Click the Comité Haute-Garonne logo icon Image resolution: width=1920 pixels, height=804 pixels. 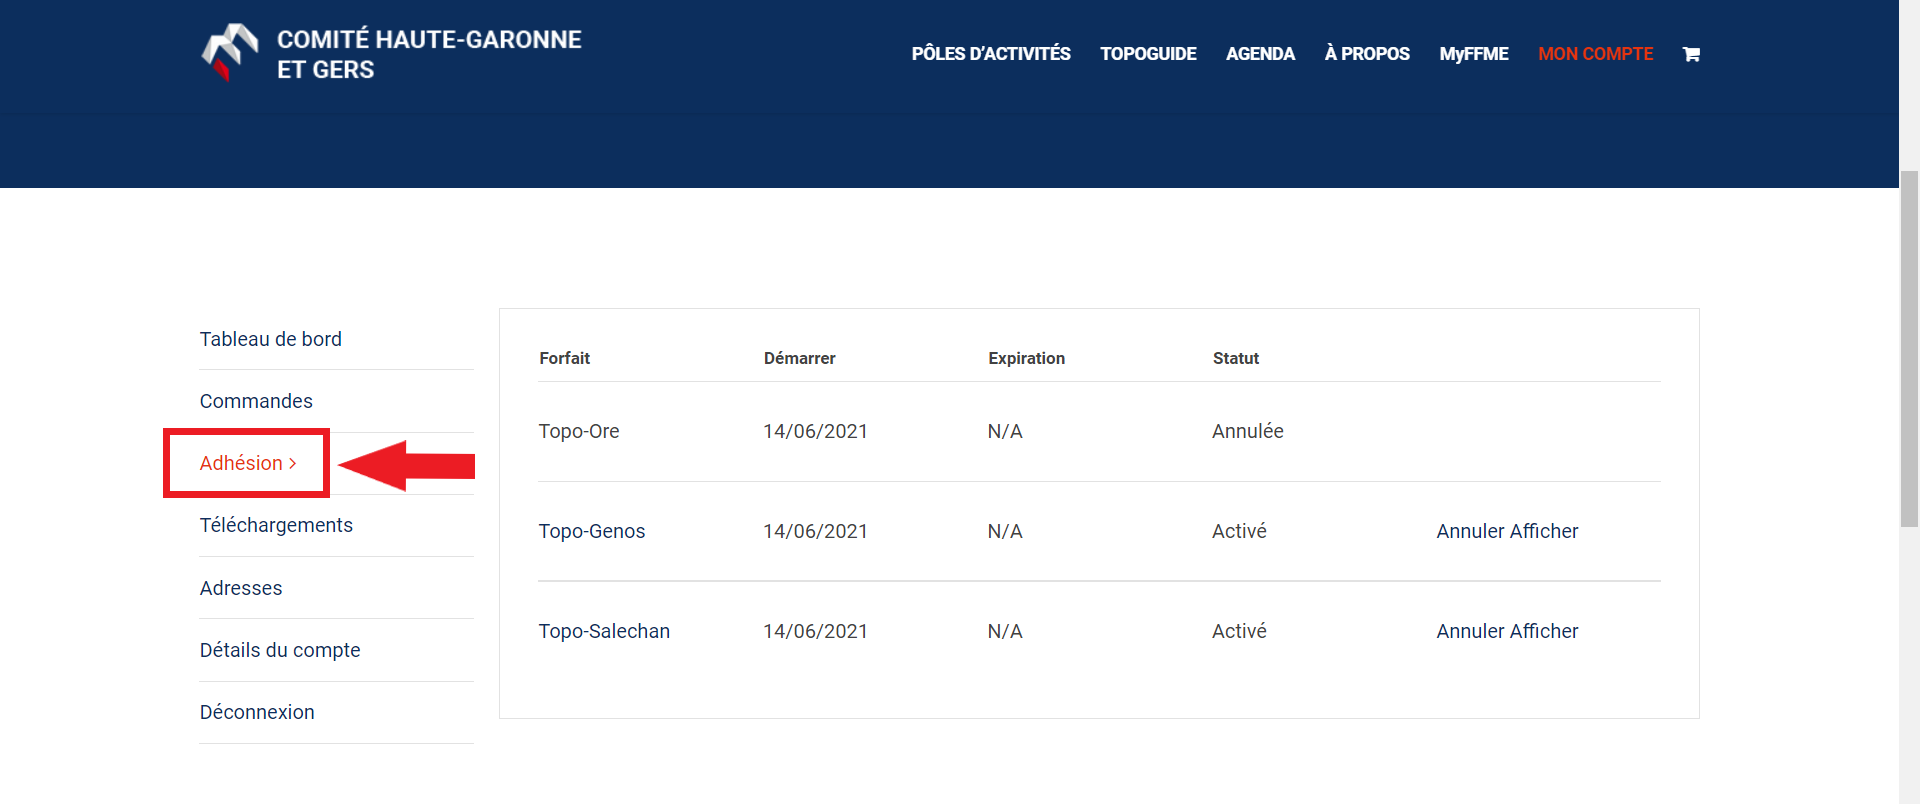click(230, 52)
